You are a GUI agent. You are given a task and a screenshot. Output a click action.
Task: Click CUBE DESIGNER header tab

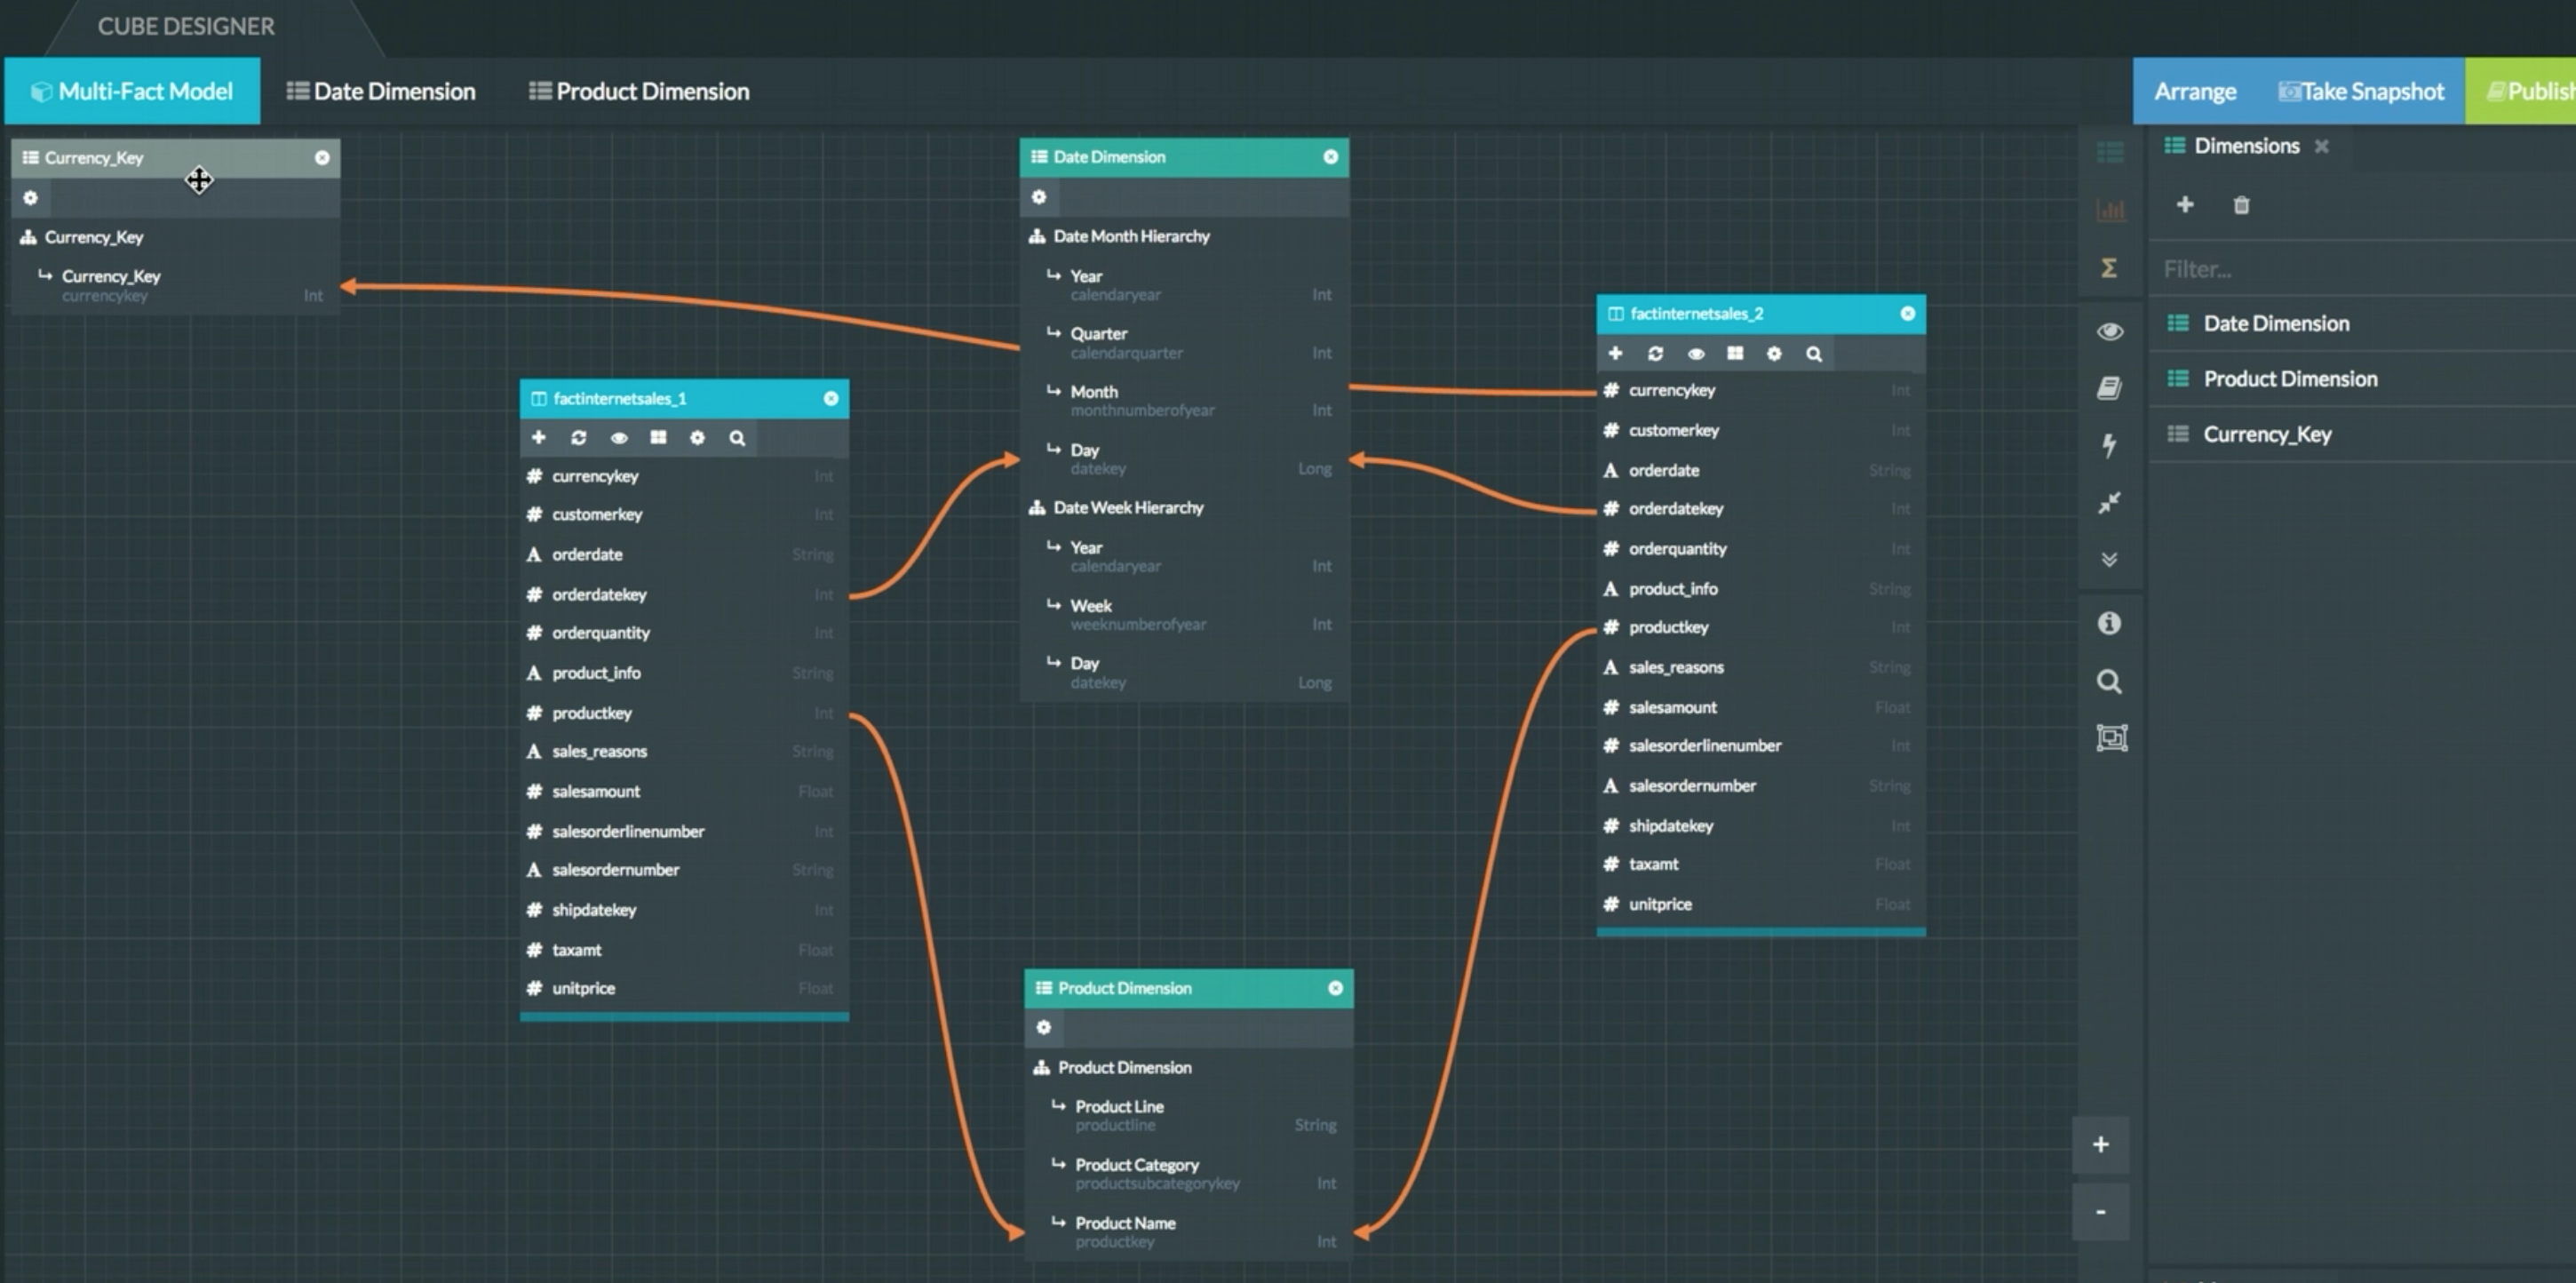(x=186, y=26)
